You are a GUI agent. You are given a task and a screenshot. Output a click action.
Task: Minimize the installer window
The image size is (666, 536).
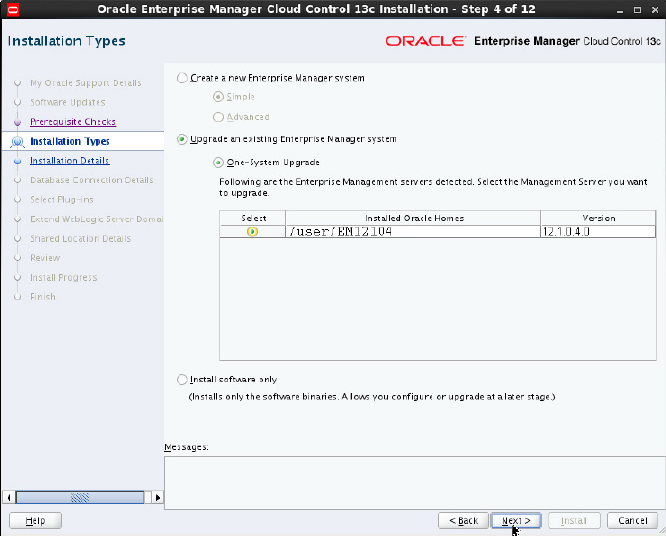(620, 10)
